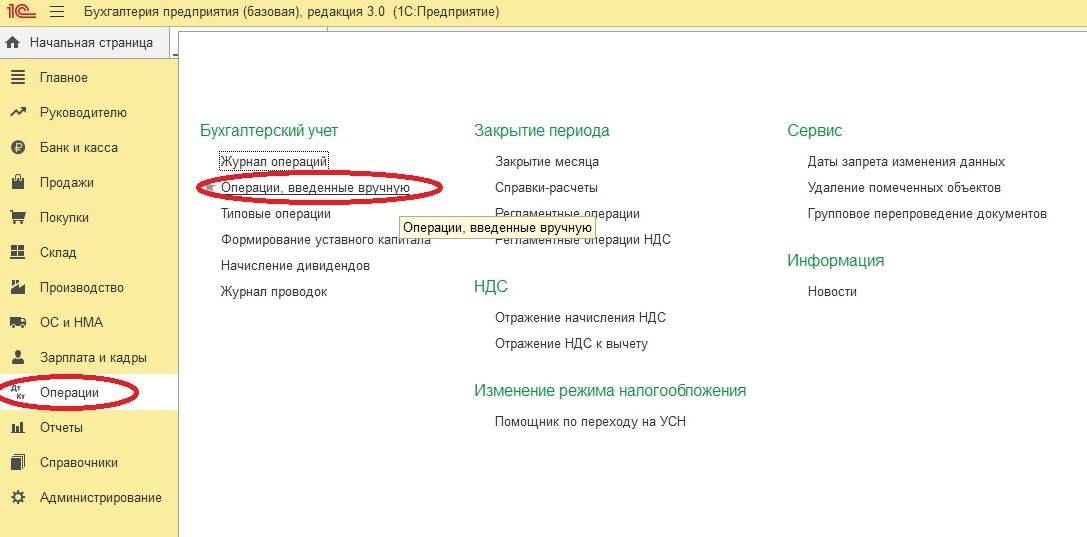
Task: Click the Администрирование gear icon
Action: 17,498
